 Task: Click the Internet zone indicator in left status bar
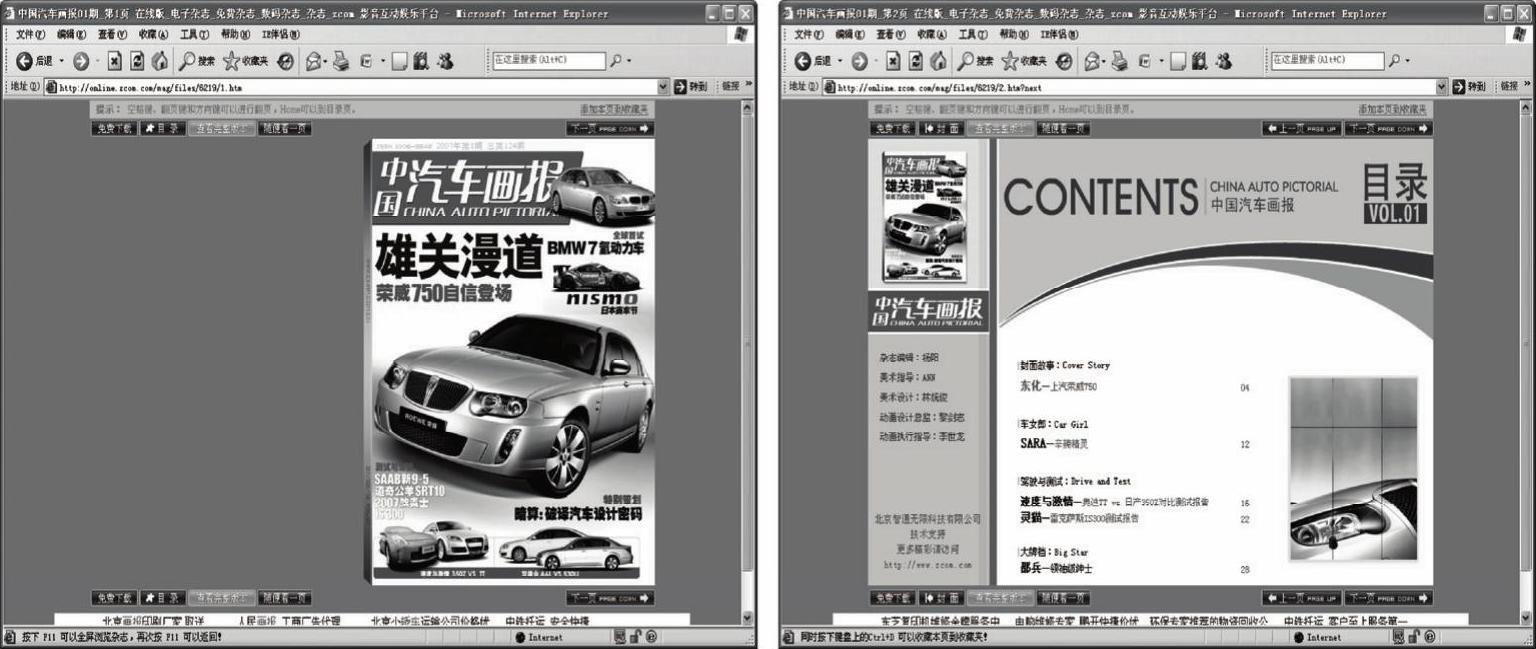click(x=539, y=637)
